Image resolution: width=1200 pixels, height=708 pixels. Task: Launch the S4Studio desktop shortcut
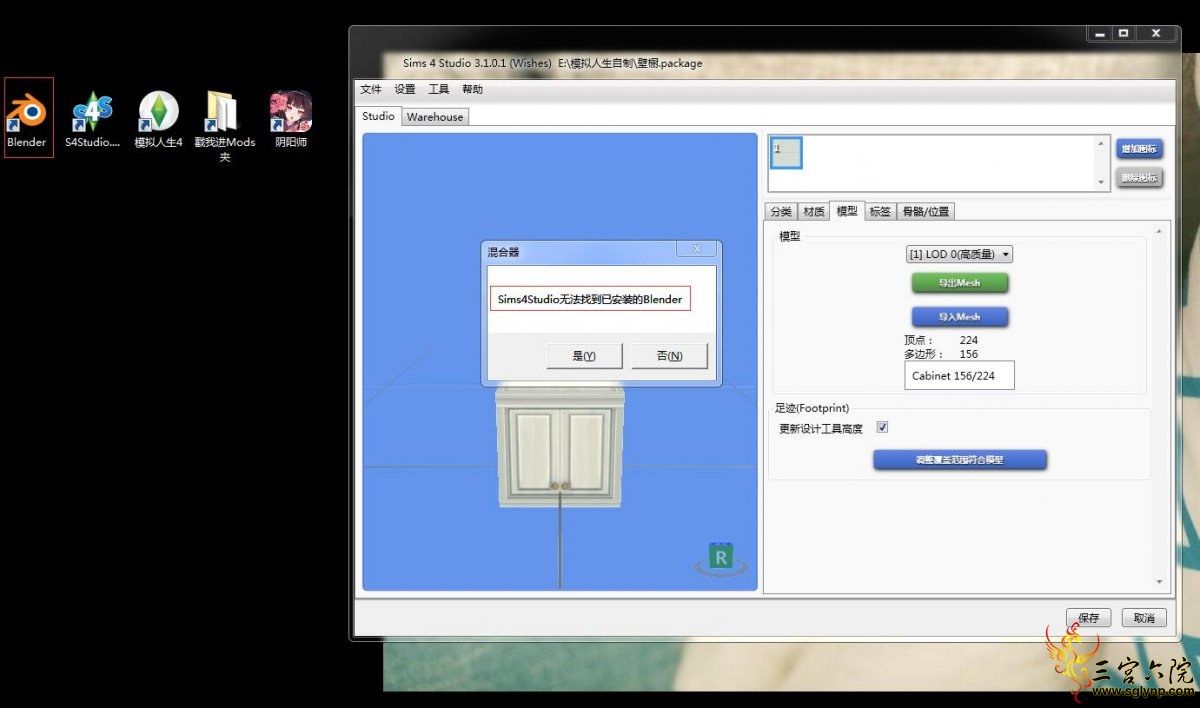(x=92, y=120)
